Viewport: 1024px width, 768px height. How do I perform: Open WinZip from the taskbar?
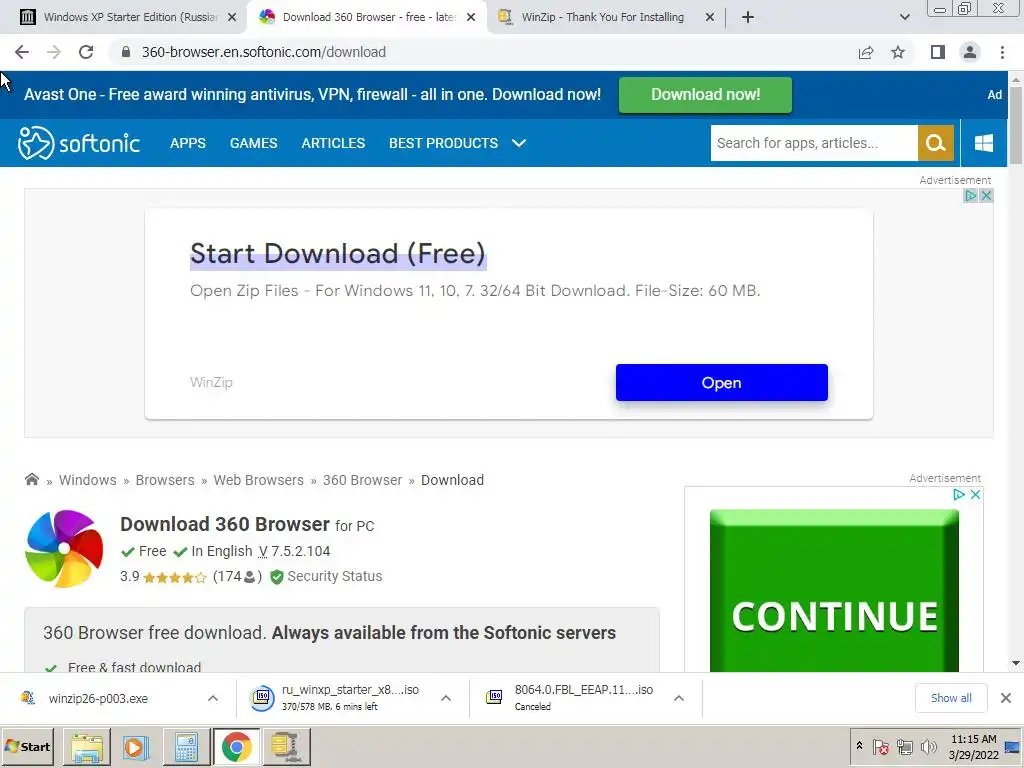286,746
